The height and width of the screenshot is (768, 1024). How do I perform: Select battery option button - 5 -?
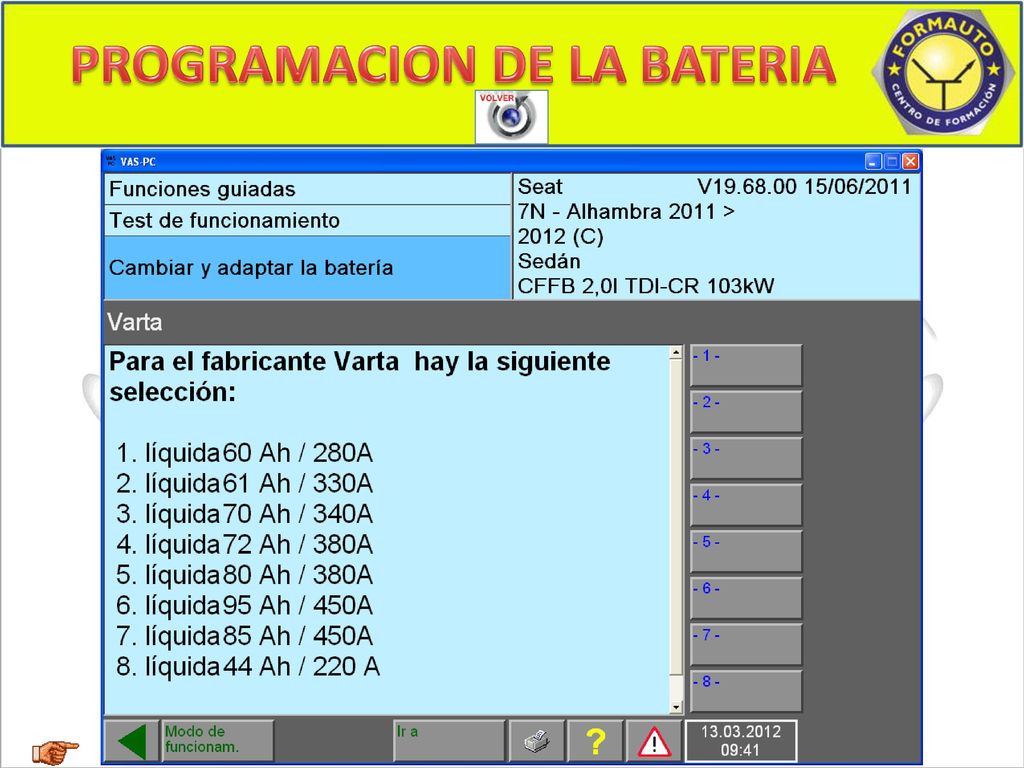tap(746, 552)
